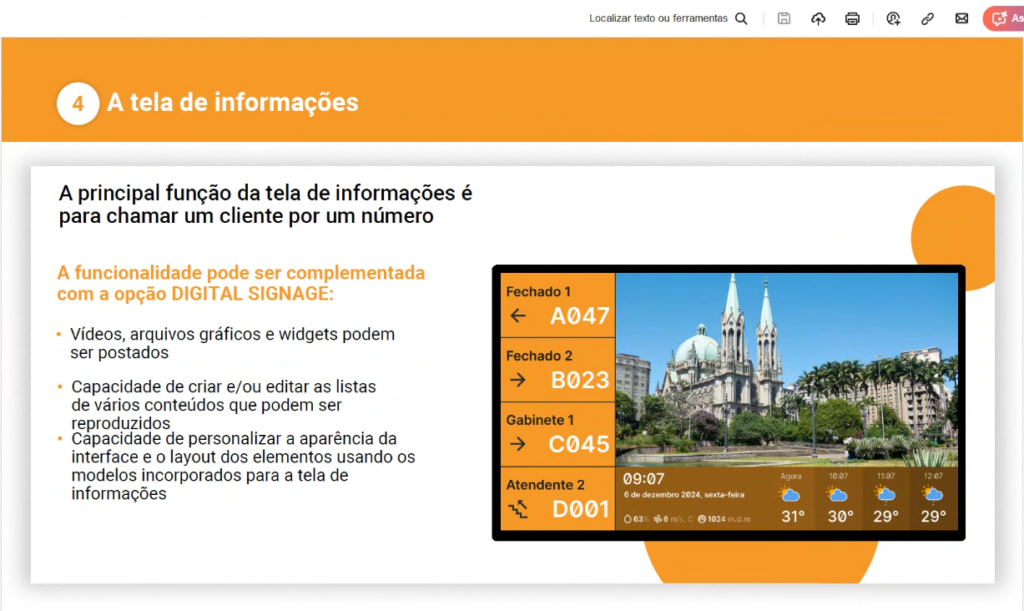
Task: Click the 'Fechado 1' label
Action: (538, 292)
